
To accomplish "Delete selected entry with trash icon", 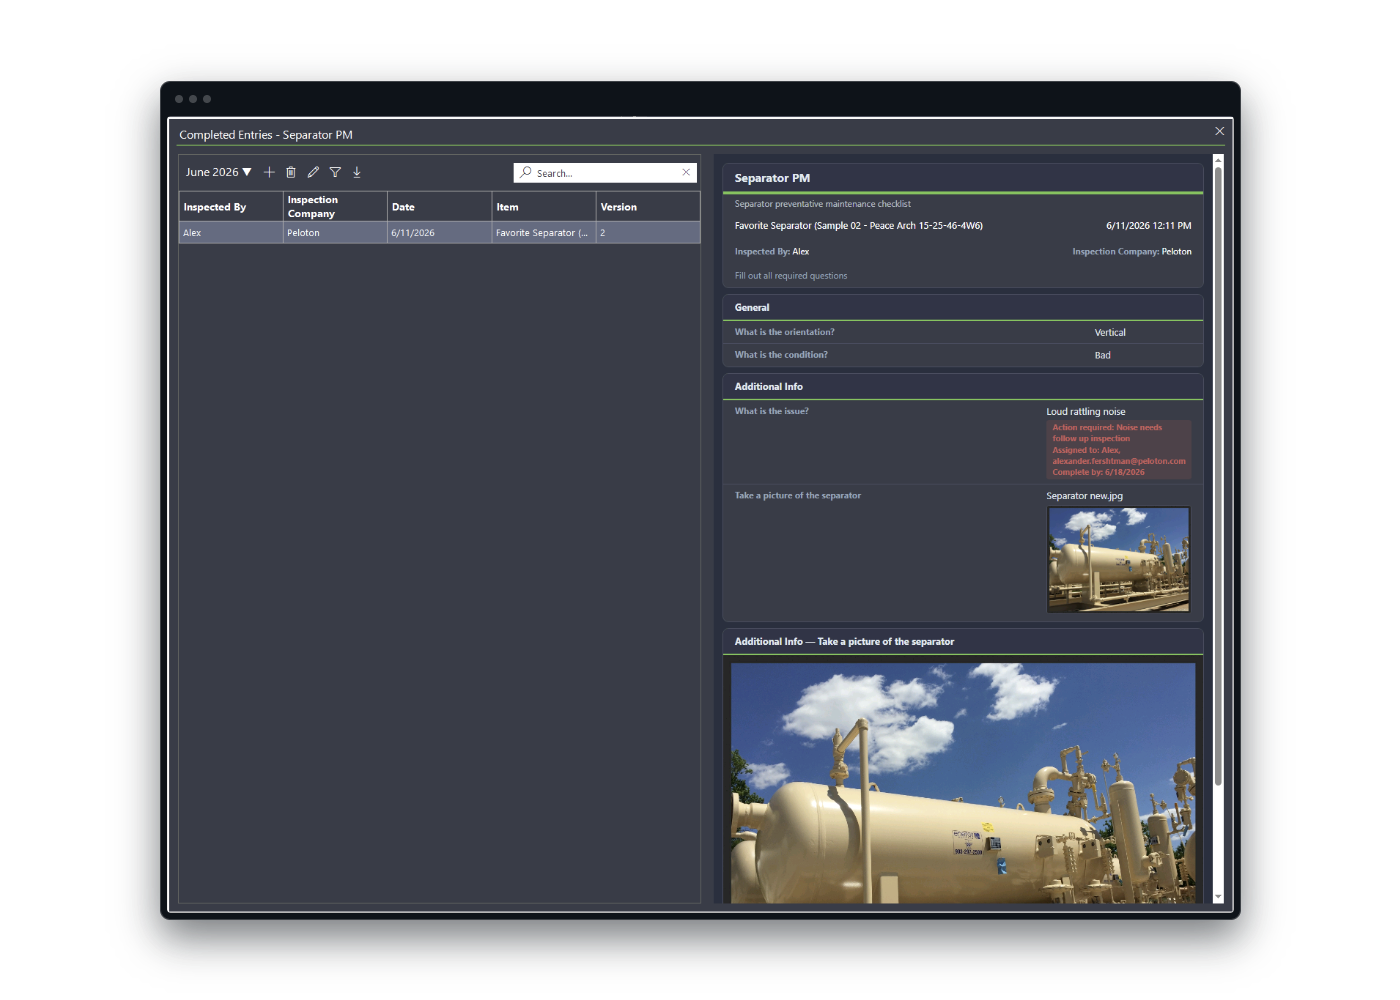I will coord(291,172).
